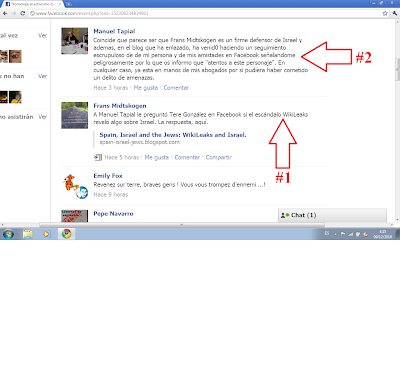The width and height of the screenshot is (400, 387).
Task: Open the Manuel Tapial name link
Action: click(114, 31)
